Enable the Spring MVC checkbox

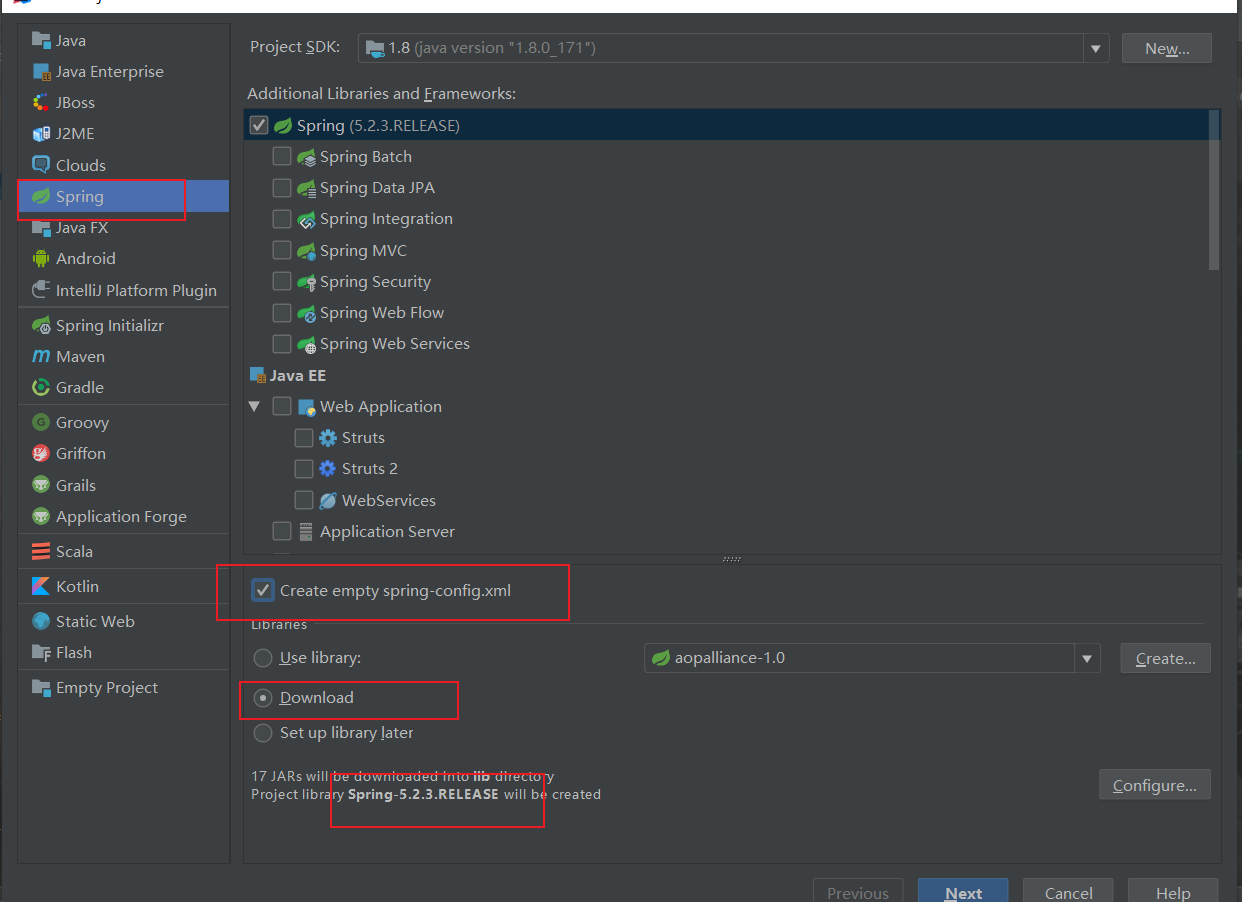[x=282, y=250]
